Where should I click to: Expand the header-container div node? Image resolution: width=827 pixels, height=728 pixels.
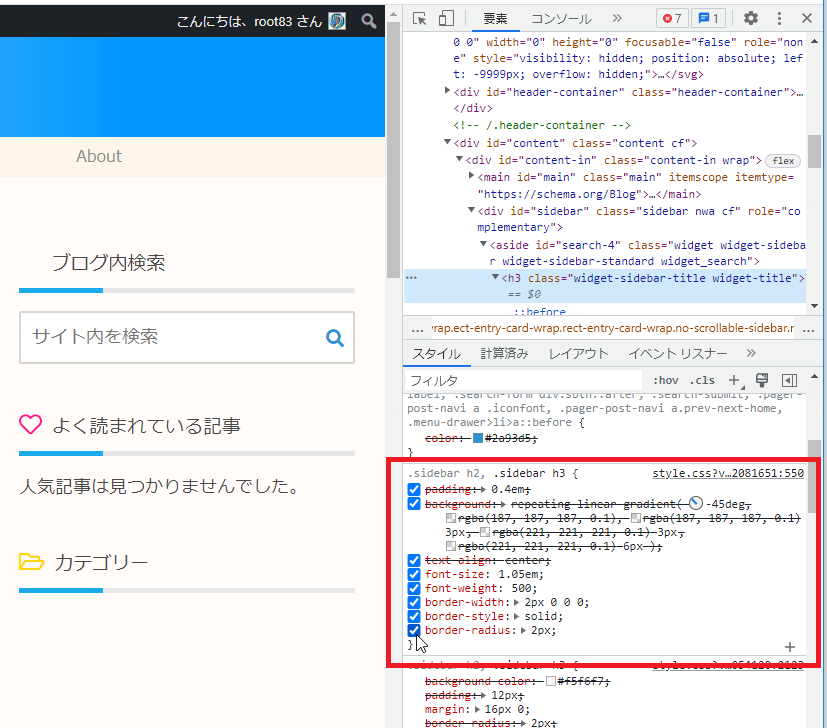(447, 92)
